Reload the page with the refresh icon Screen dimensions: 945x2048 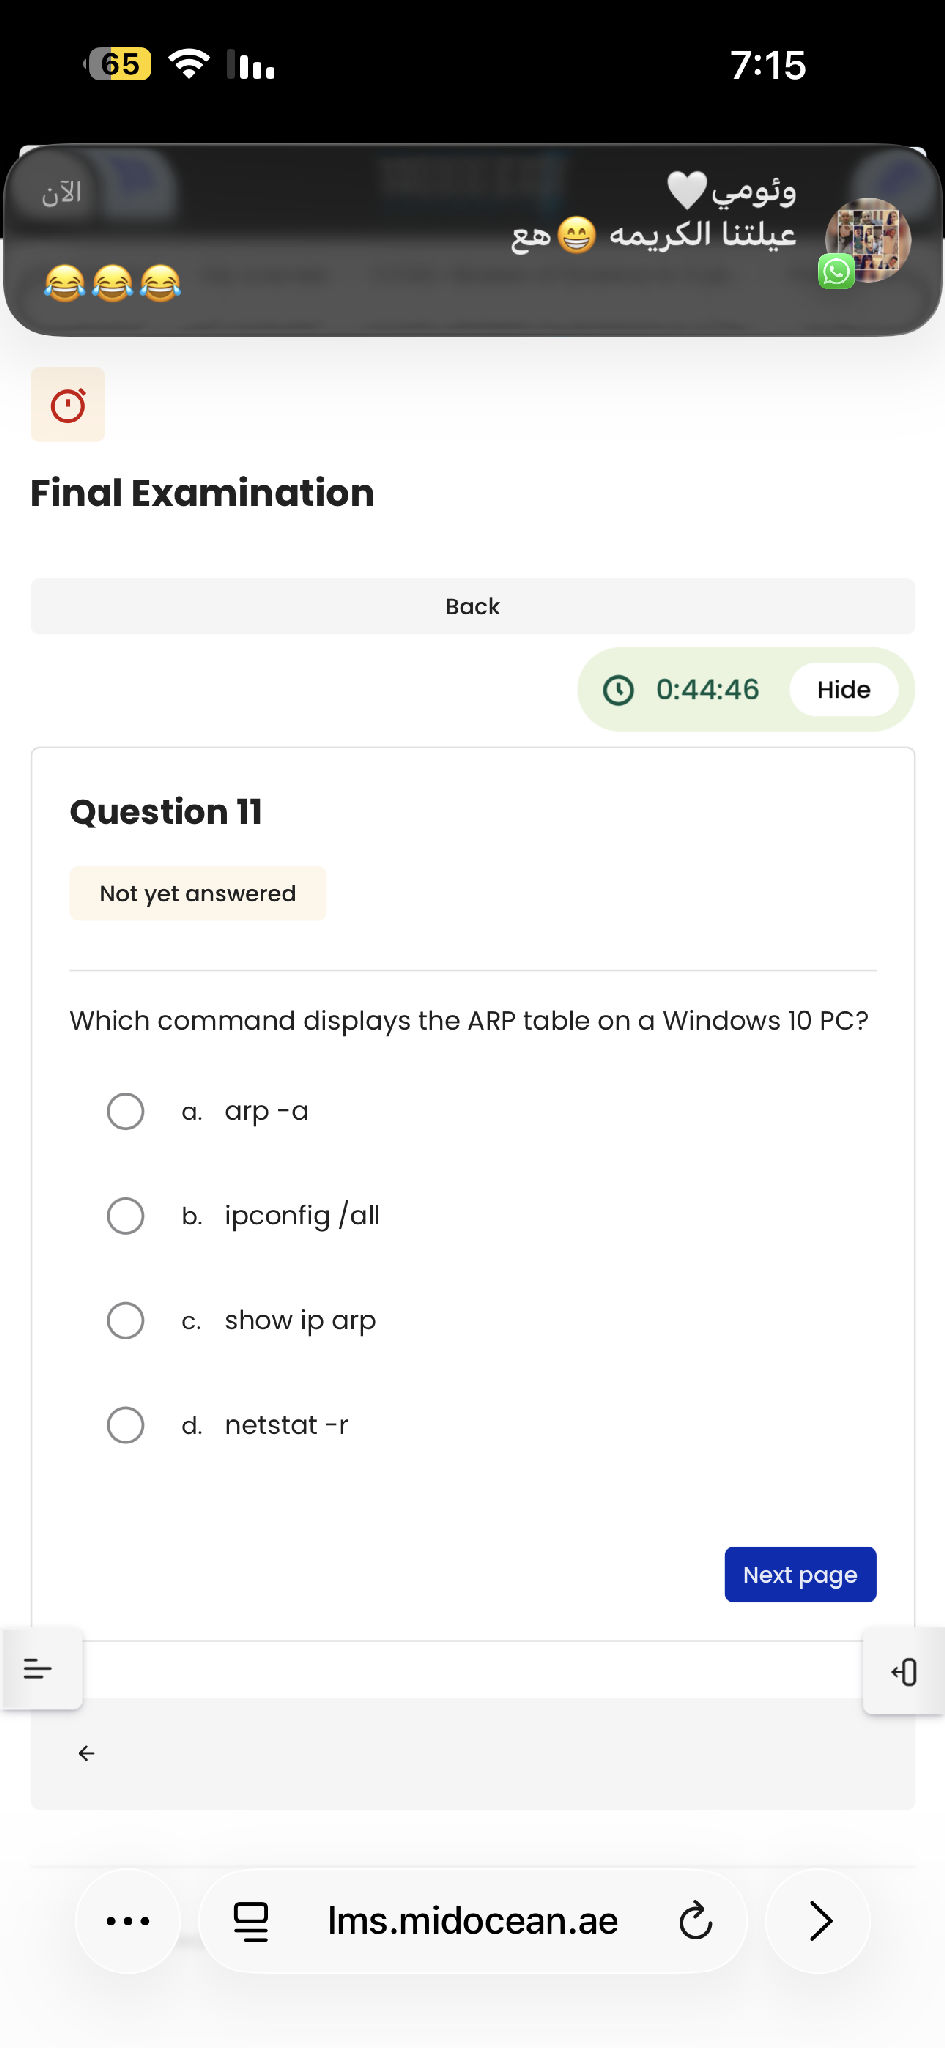(696, 1921)
